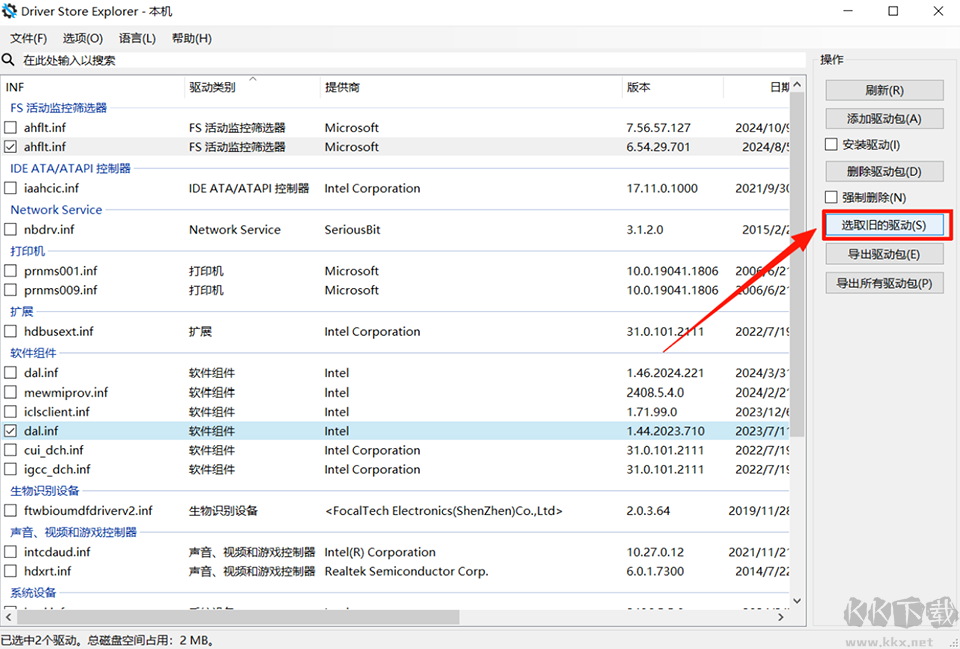The image size is (960, 649).
Task: Select the Intel(R) Corporation provider cell
Action: point(380,552)
